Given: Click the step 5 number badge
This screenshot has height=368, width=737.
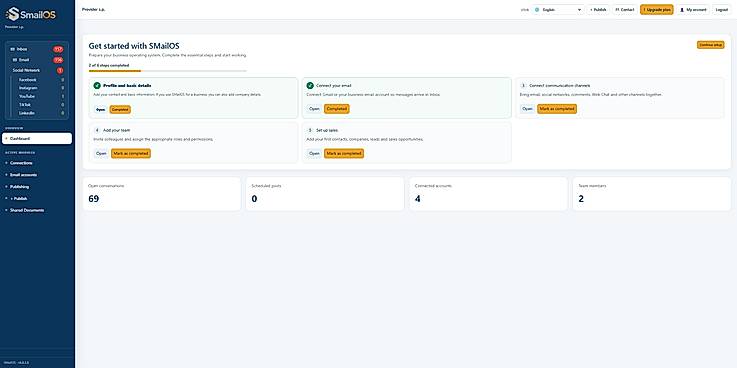Looking at the screenshot, I should (310, 130).
